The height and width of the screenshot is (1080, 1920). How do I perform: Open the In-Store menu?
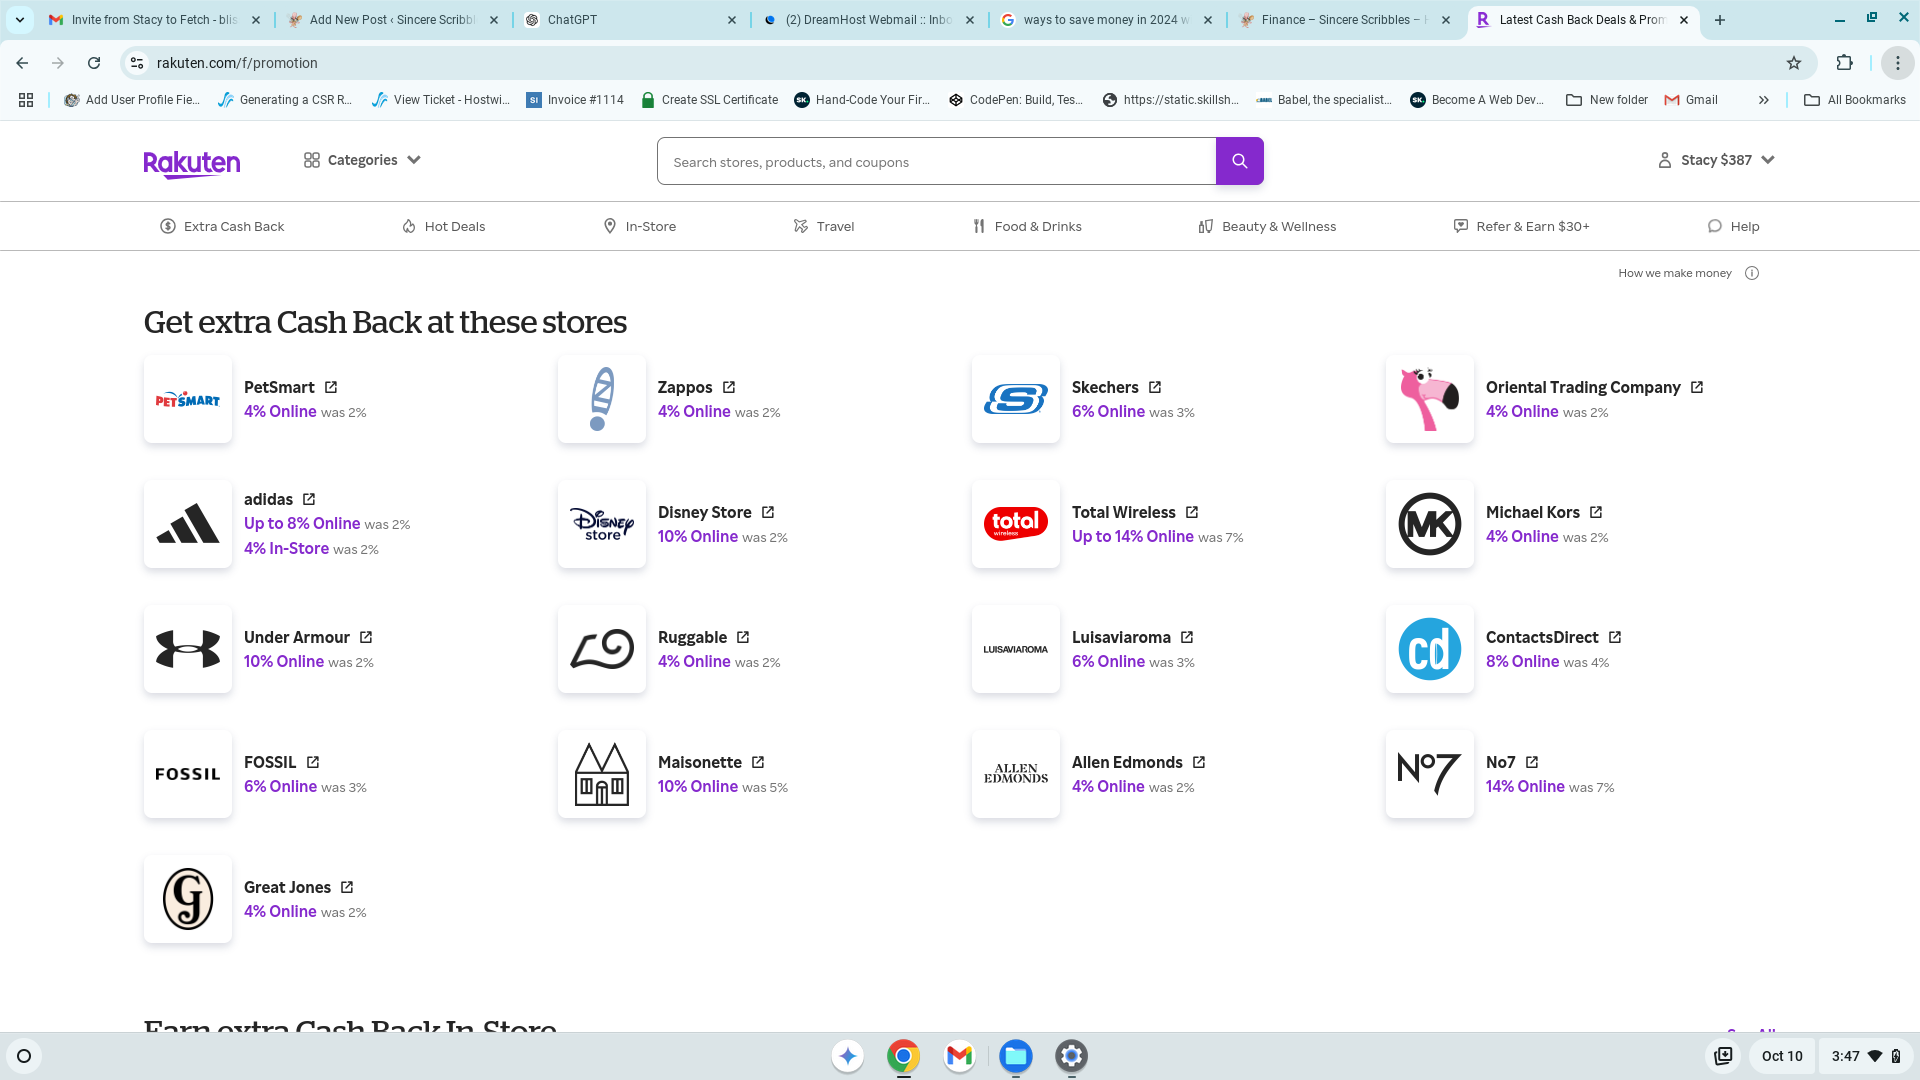[x=640, y=227]
